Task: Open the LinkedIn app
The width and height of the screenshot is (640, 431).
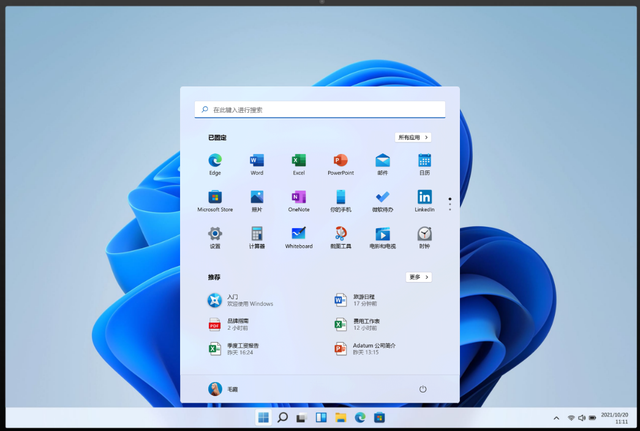Action: [424, 201]
